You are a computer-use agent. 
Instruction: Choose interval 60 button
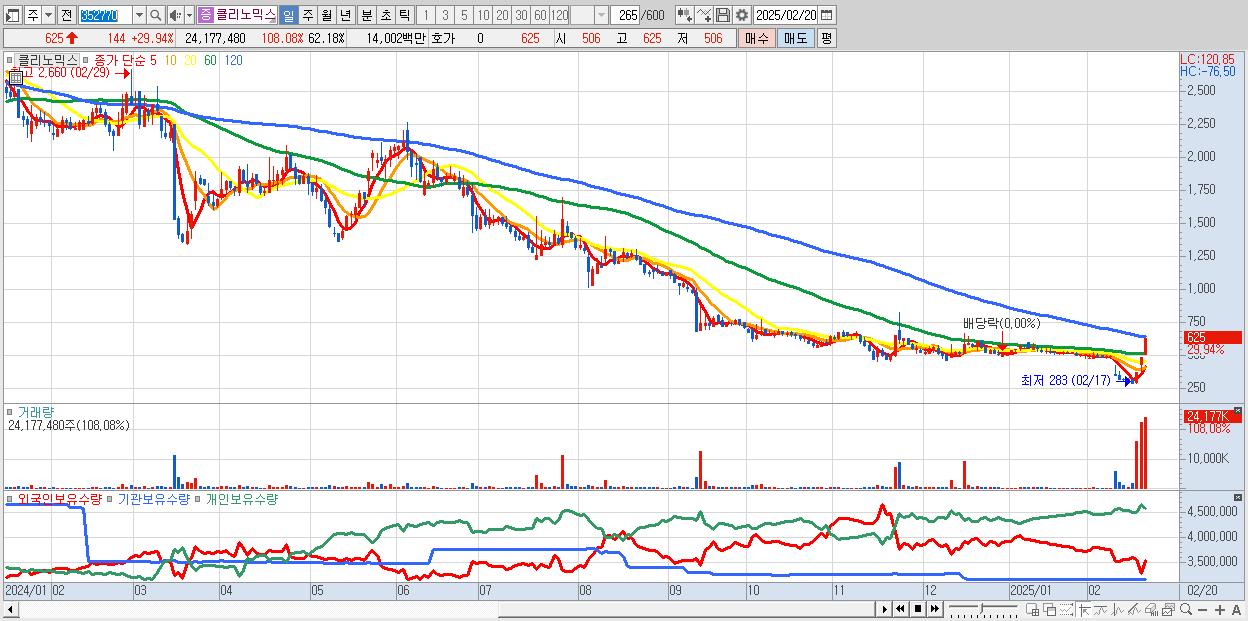540,15
